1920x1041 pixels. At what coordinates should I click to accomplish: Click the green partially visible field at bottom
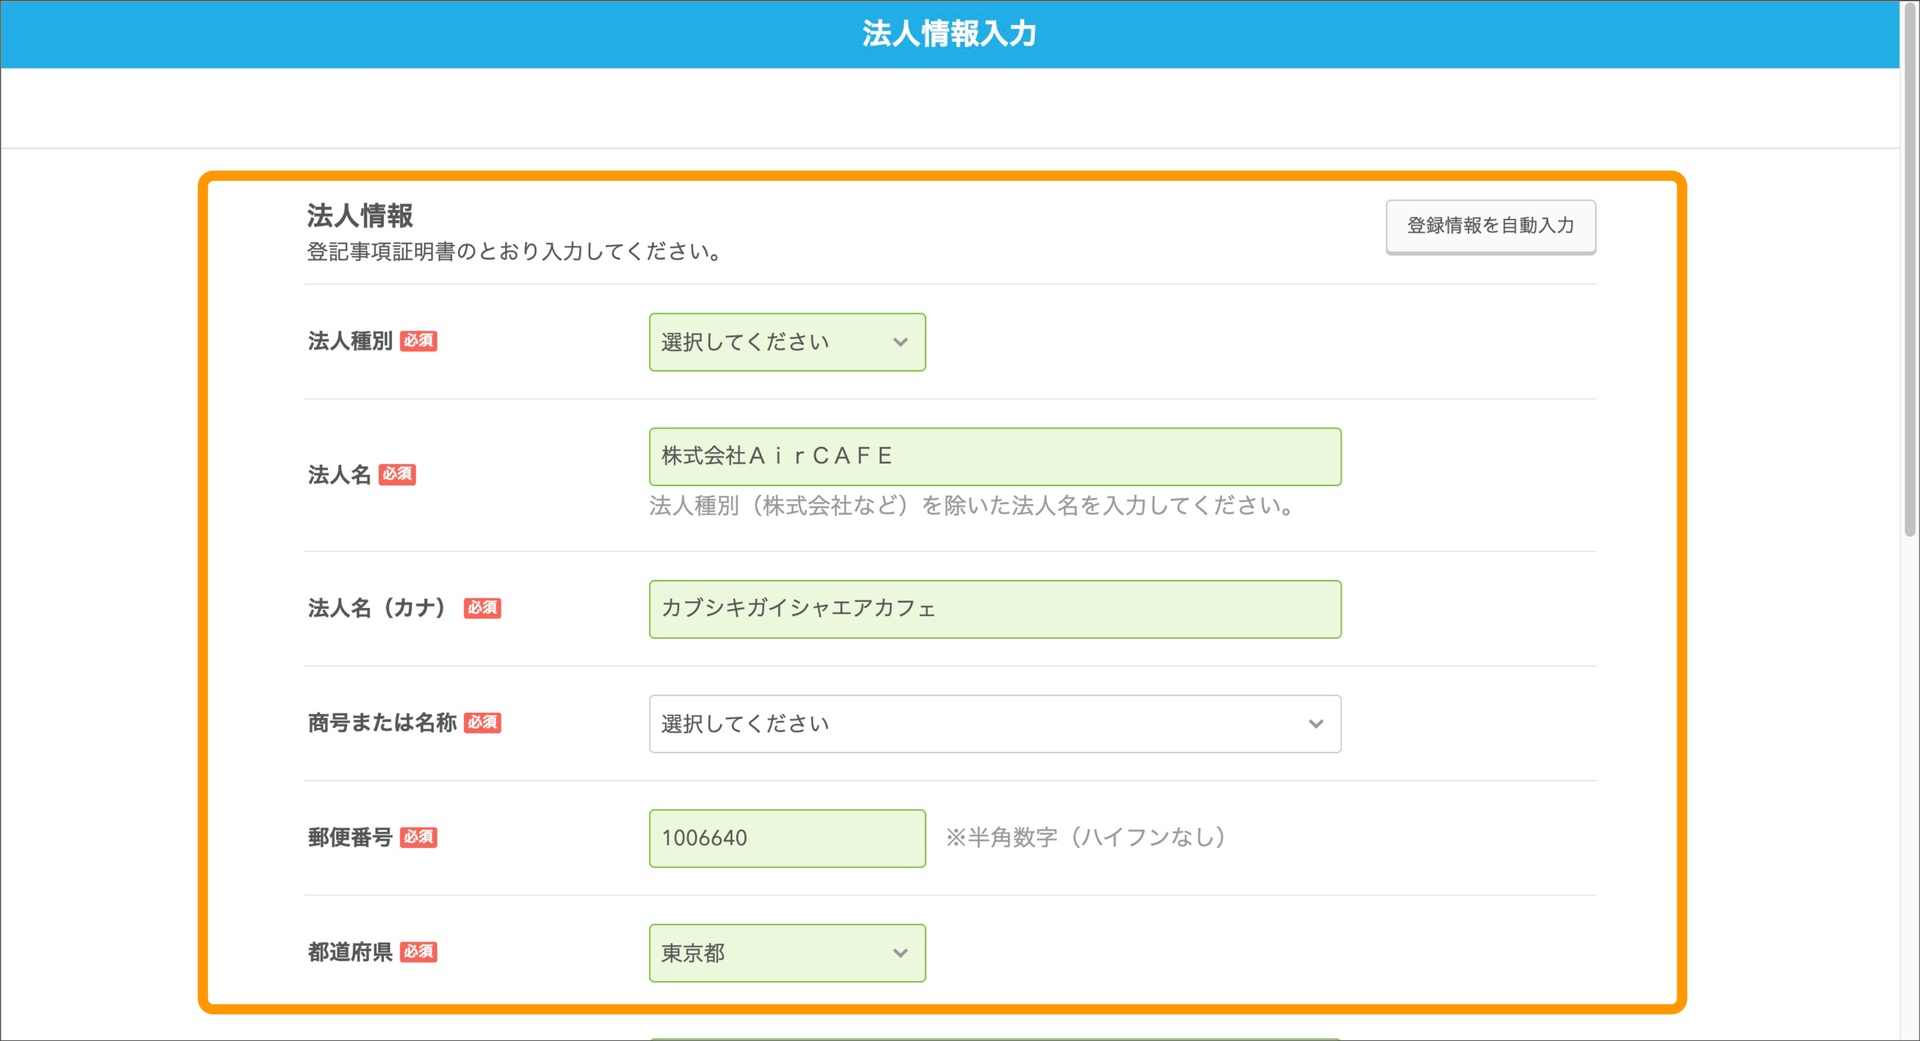tap(994, 1037)
